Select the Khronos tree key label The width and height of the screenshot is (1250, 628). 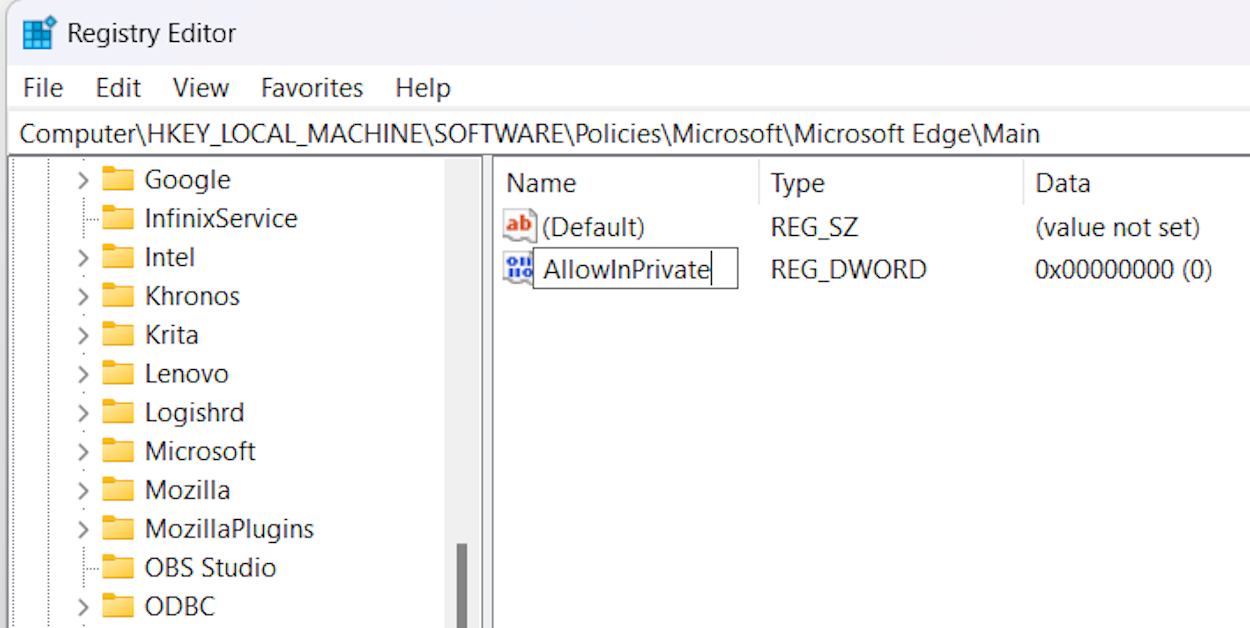point(193,296)
